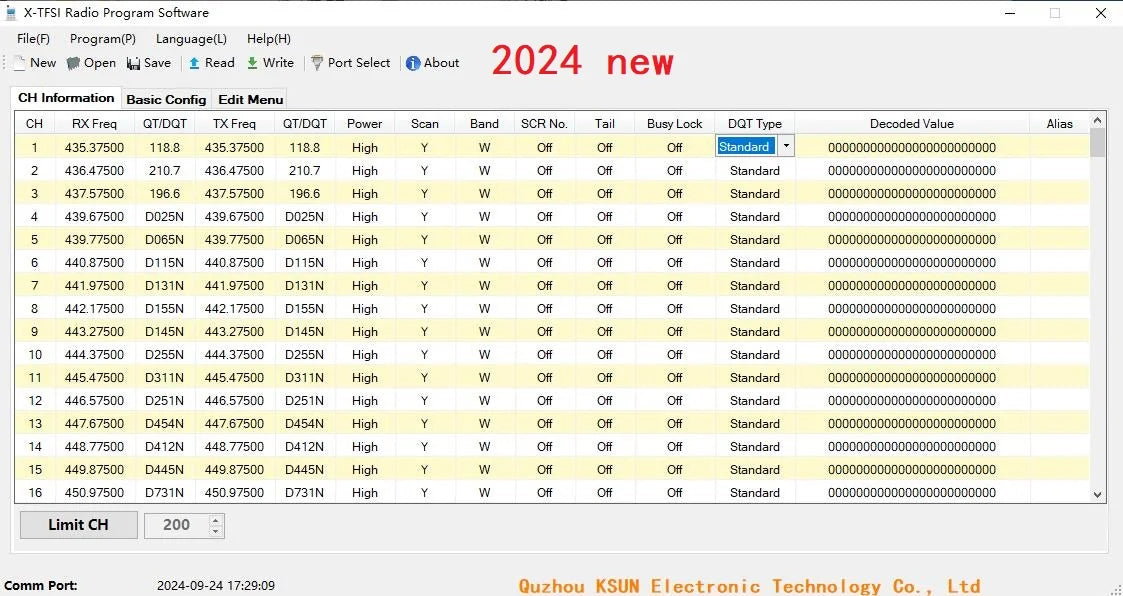Click the About info icon
The image size is (1123, 596).
413,63
